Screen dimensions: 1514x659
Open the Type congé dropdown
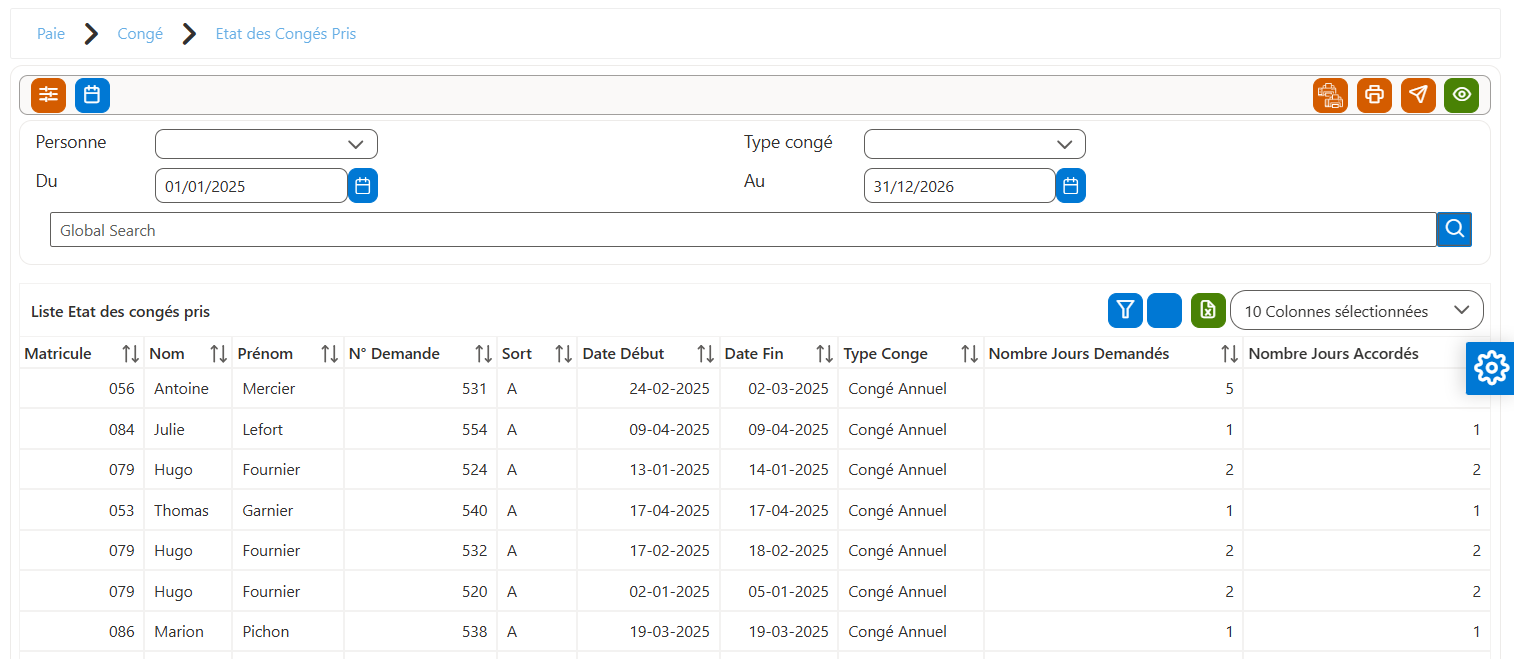[x=974, y=144]
